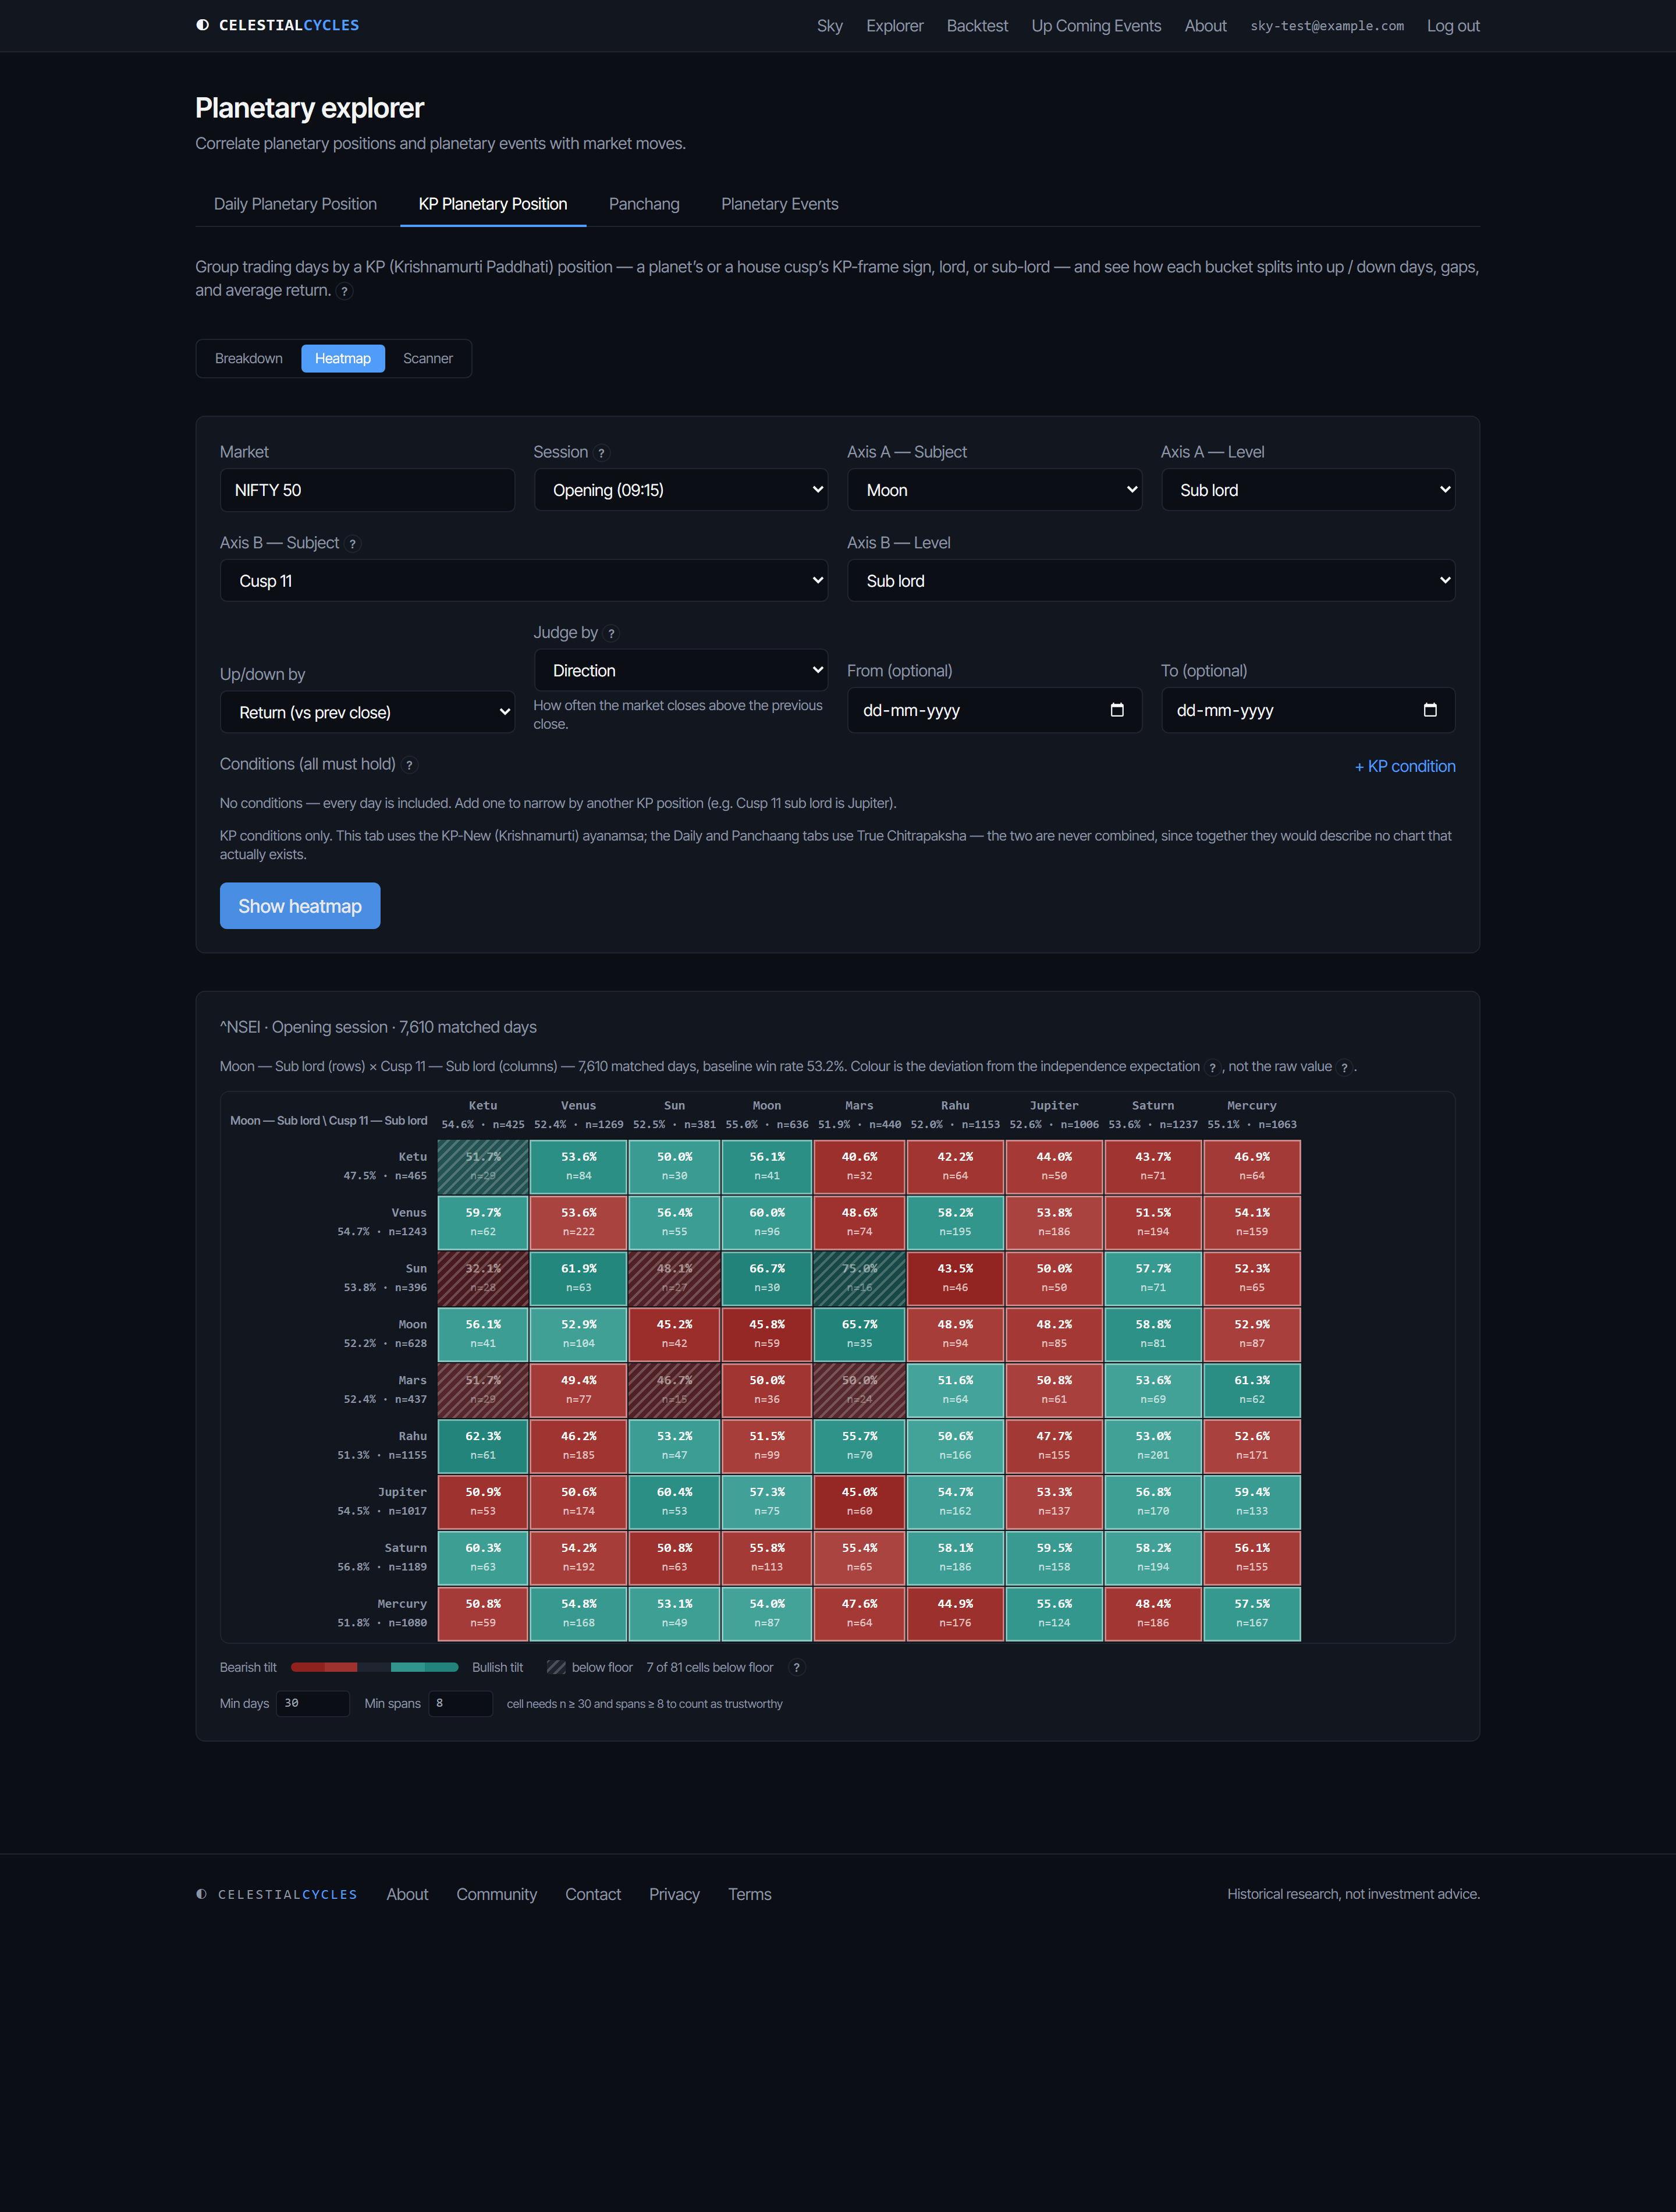Open the Planetary Events tab

pyautogui.click(x=779, y=204)
